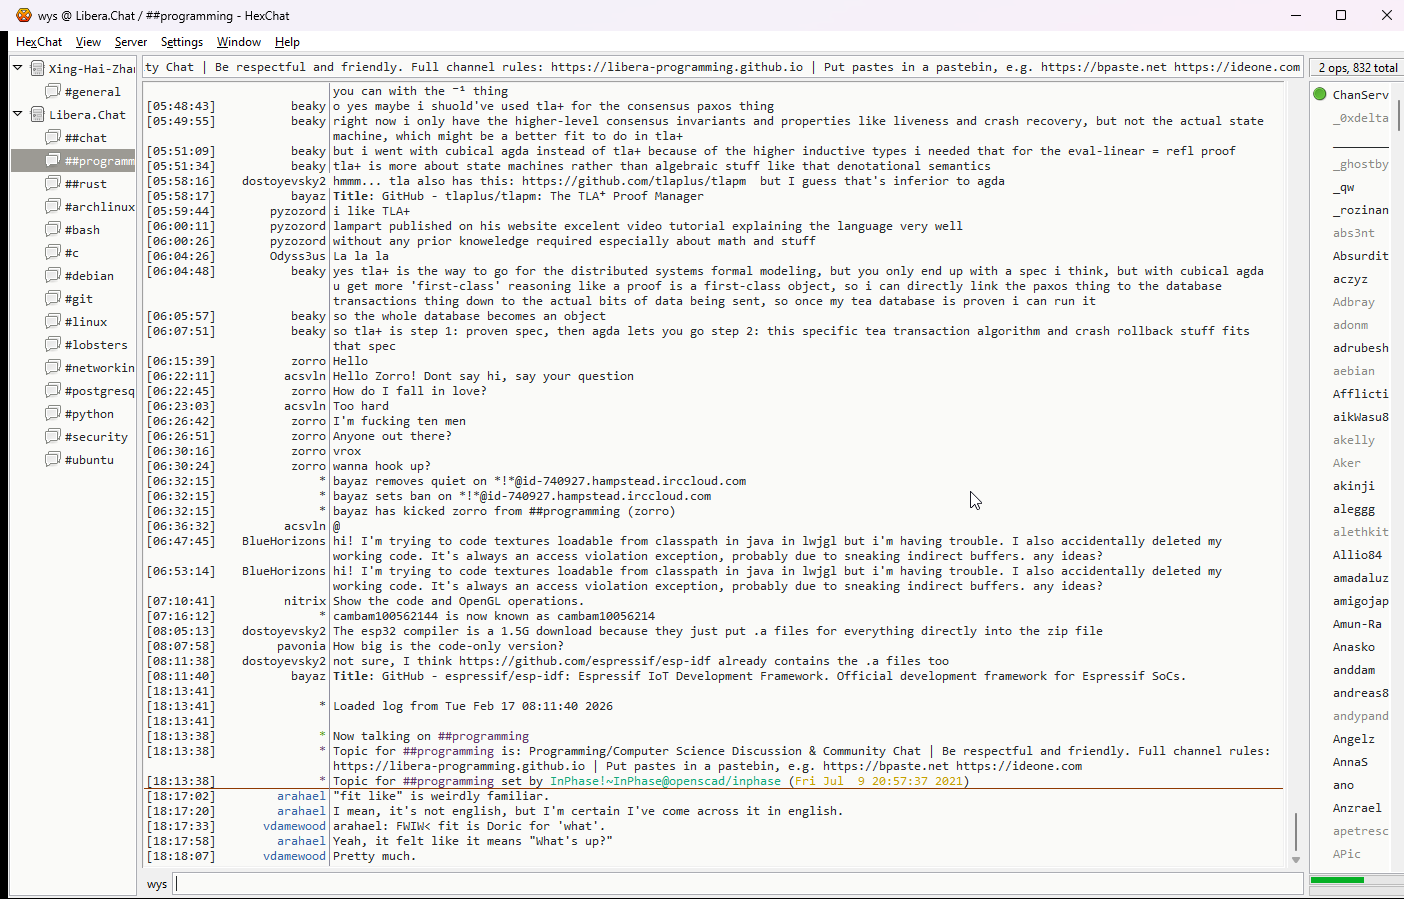This screenshot has width=1404, height=899.
Task: Click the chat scrollbar down arrow
Action: click(x=1296, y=860)
